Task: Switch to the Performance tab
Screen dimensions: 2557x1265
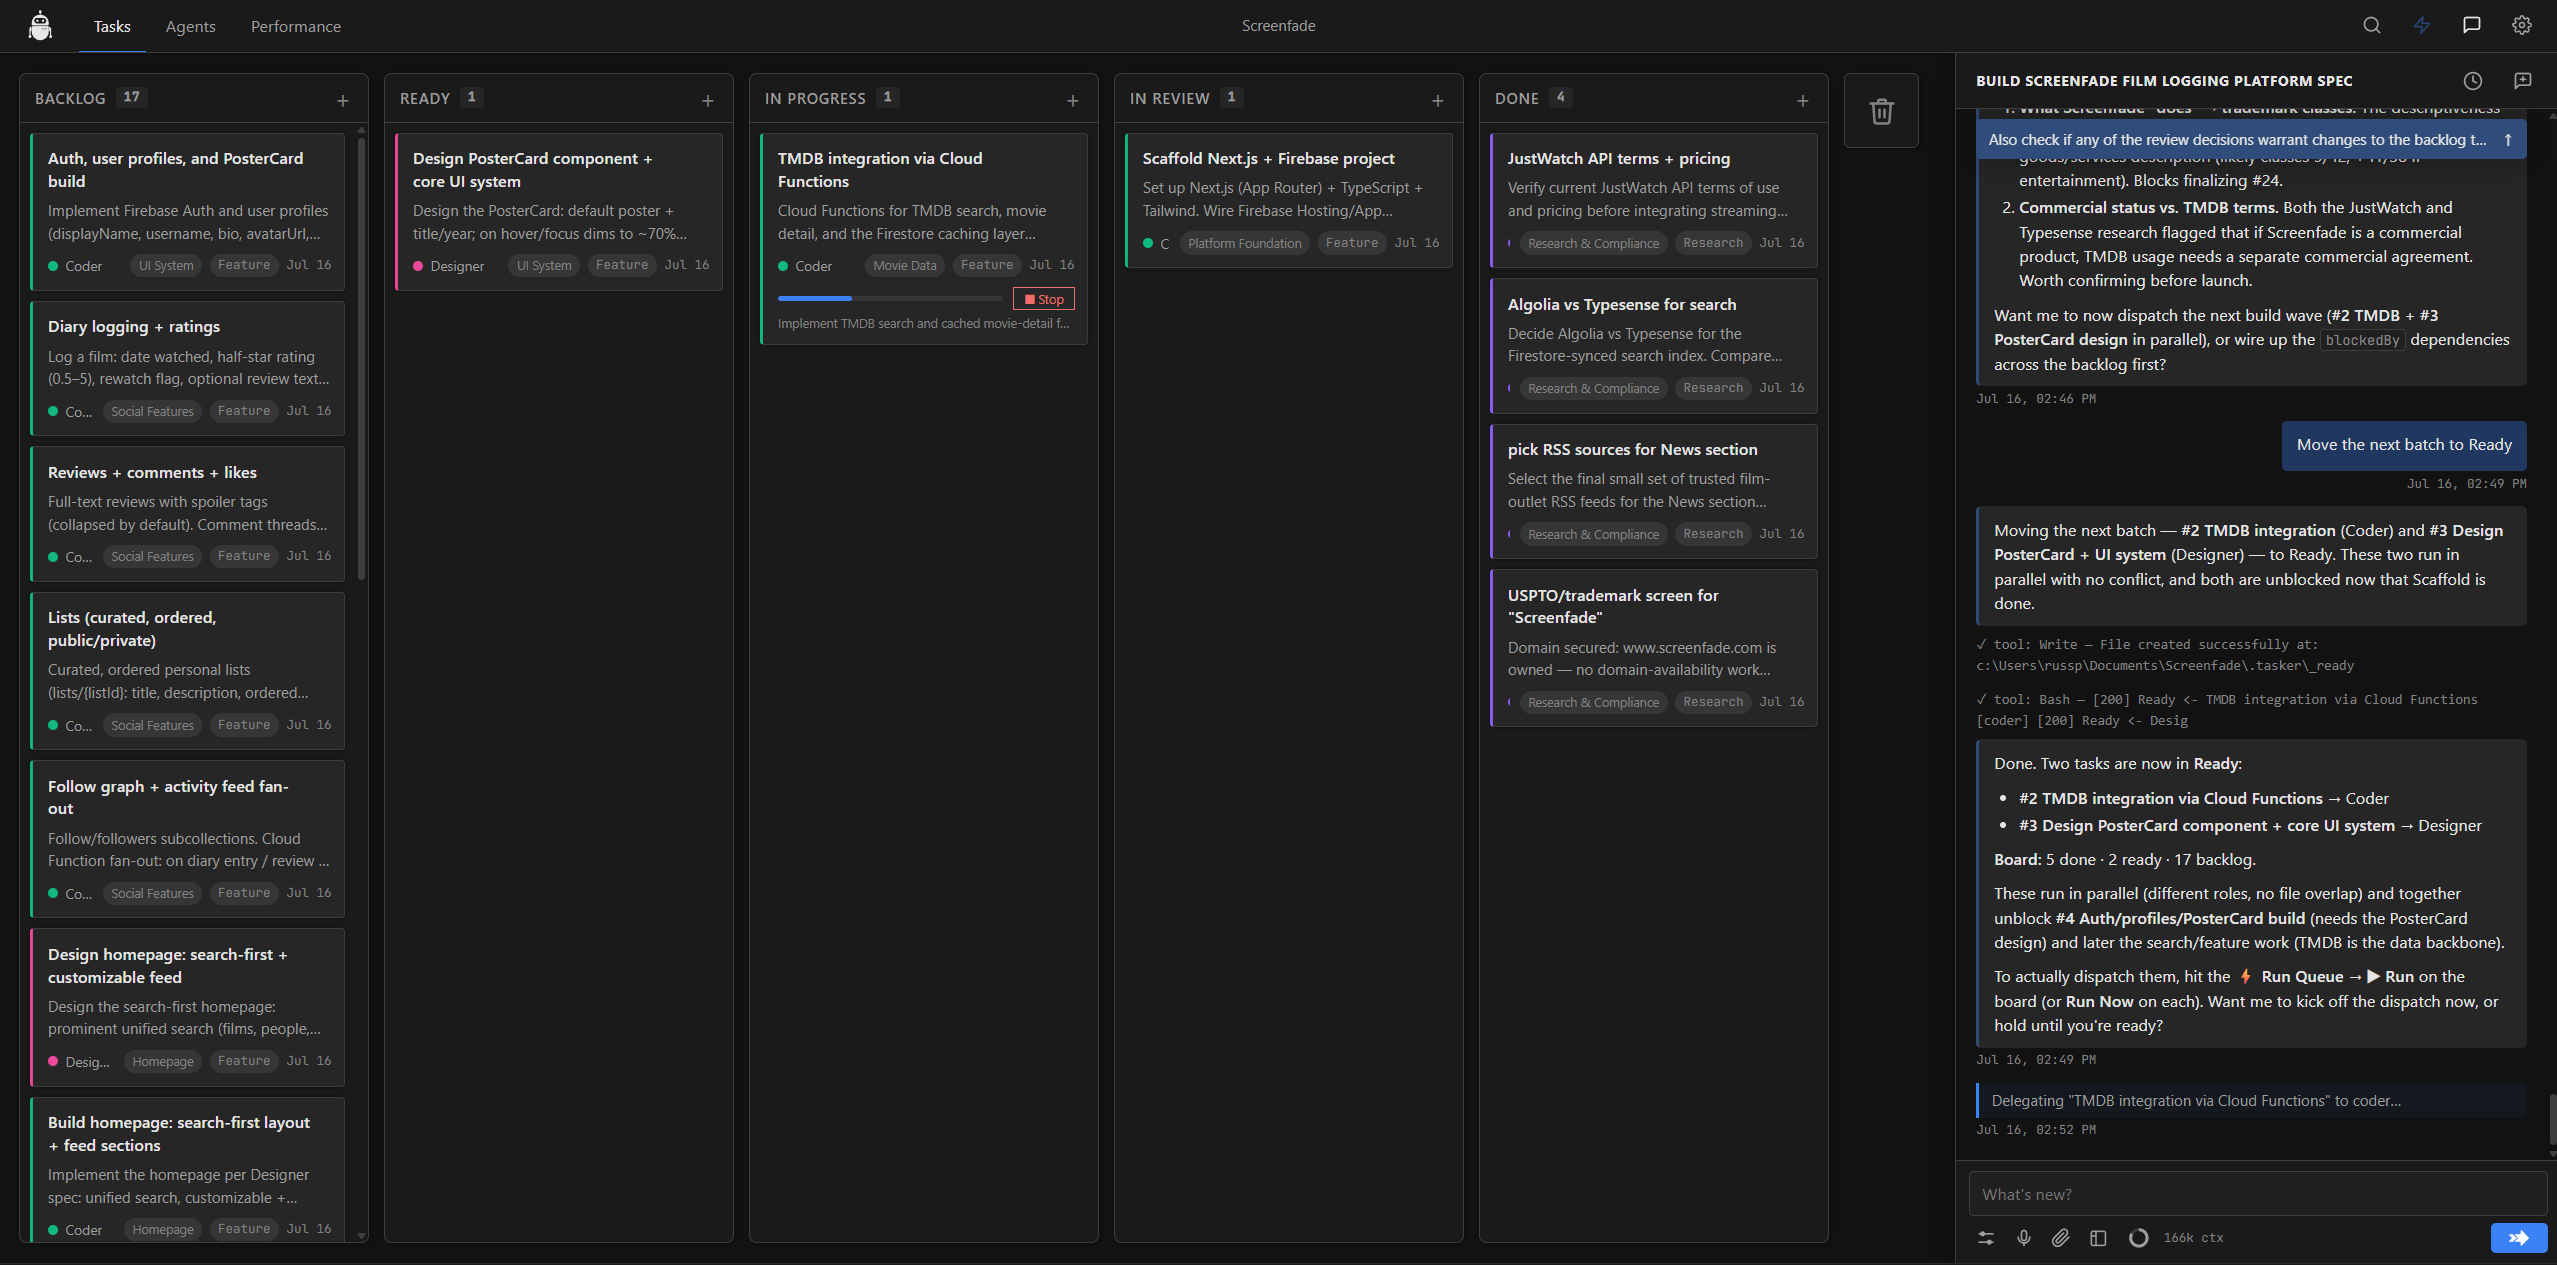Action: [x=295, y=26]
